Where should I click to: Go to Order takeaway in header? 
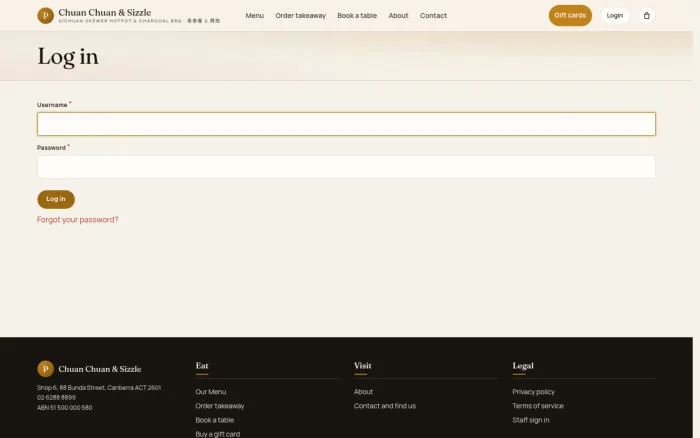[300, 16]
